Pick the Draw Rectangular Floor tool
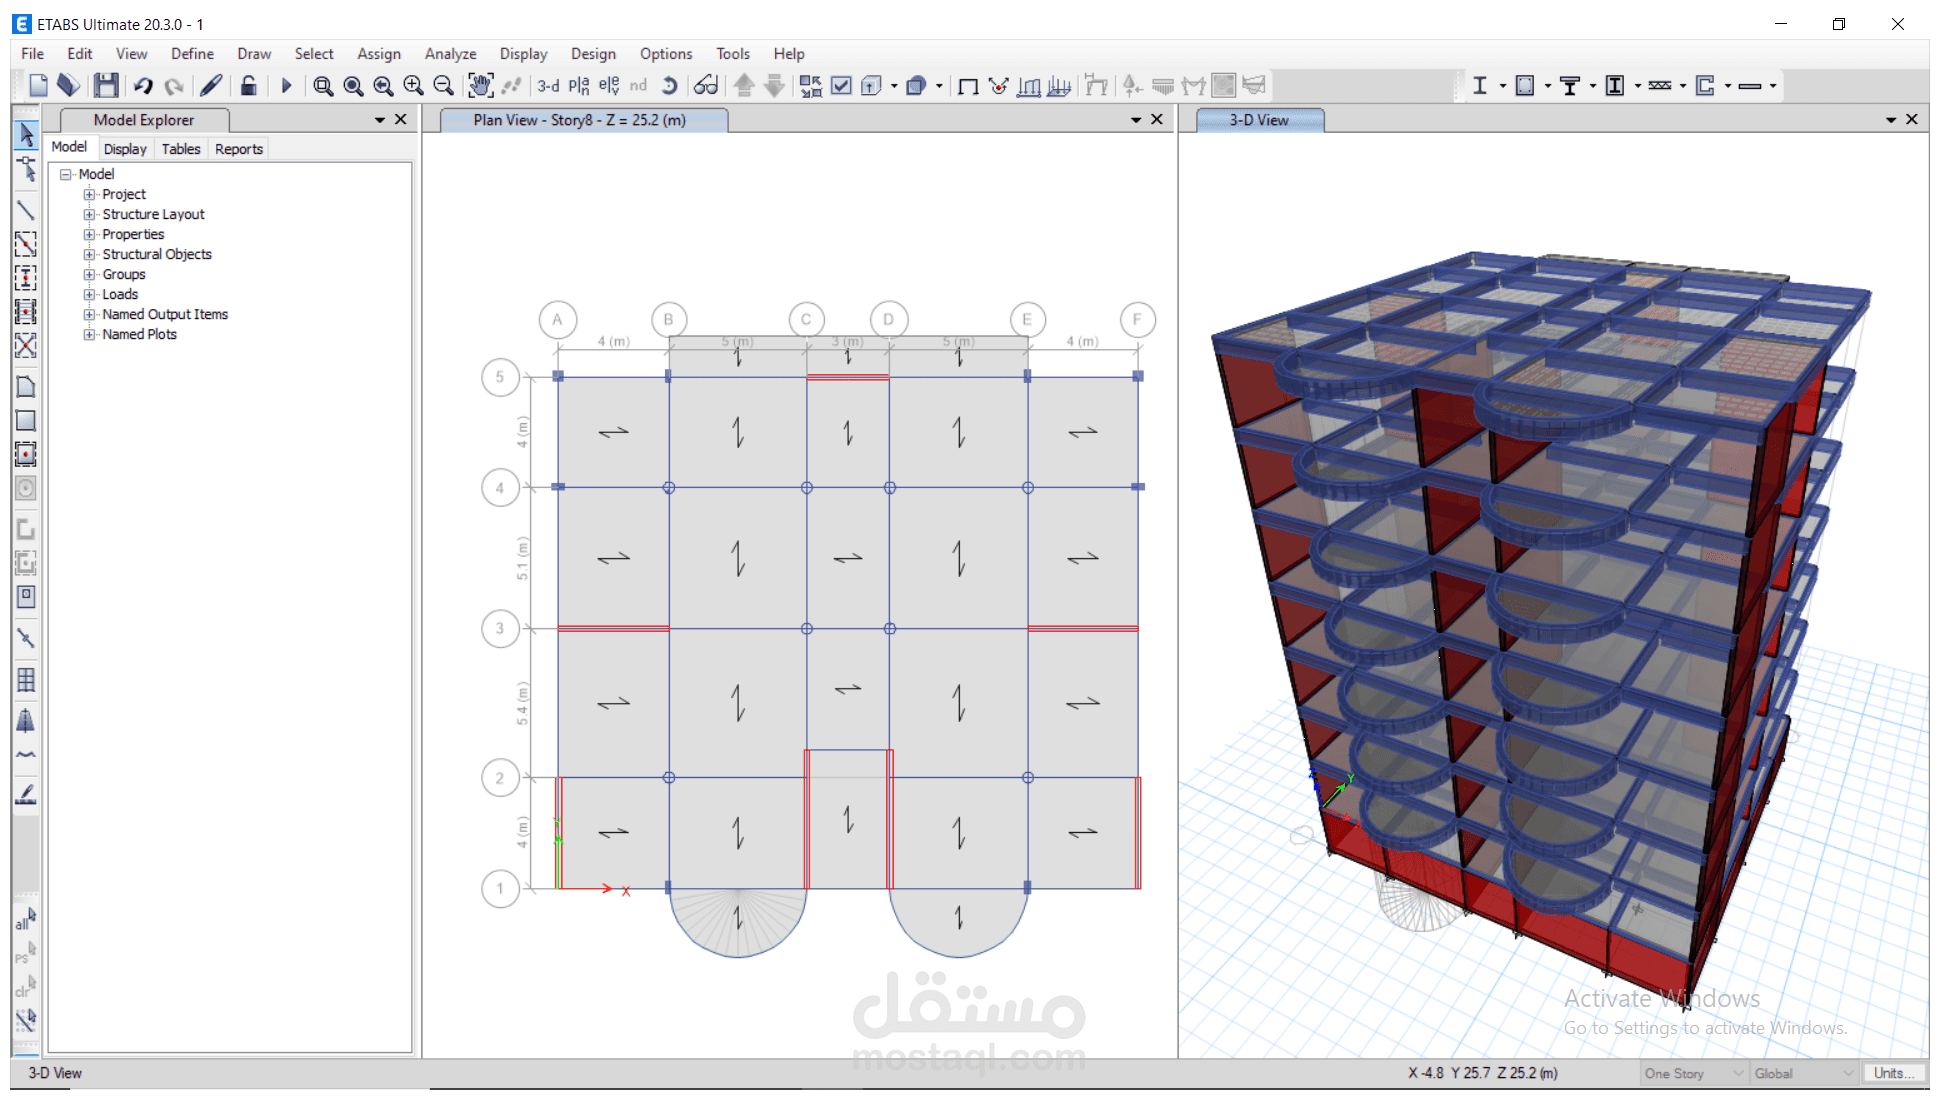 26,421
